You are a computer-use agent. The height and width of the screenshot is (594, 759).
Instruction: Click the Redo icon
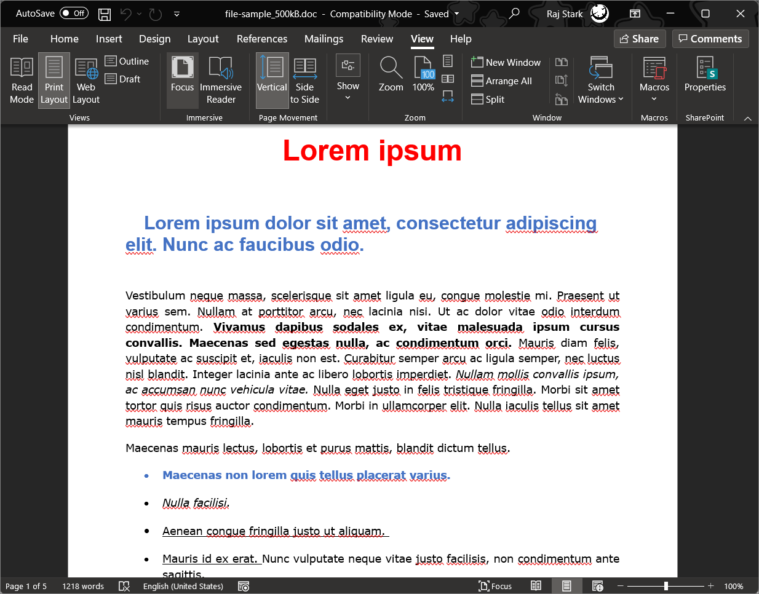(x=155, y=15)
